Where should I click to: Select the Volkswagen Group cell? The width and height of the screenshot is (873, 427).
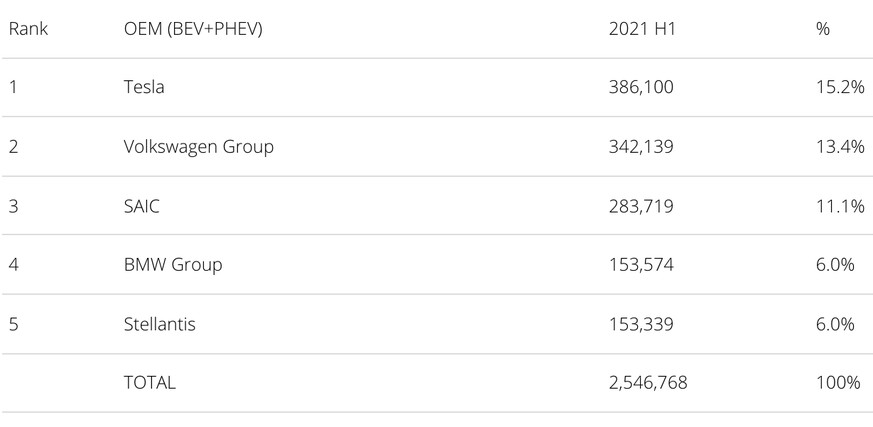(198, 147)
